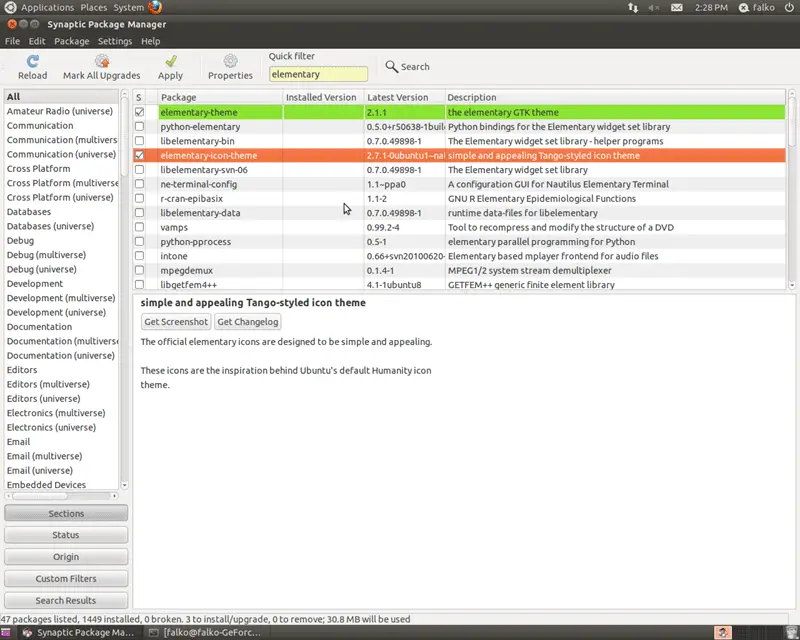Open the Ubuntu logo Applications icon
Image resolution: width=800 pixels, height=640 pixels.
[10, 7]
